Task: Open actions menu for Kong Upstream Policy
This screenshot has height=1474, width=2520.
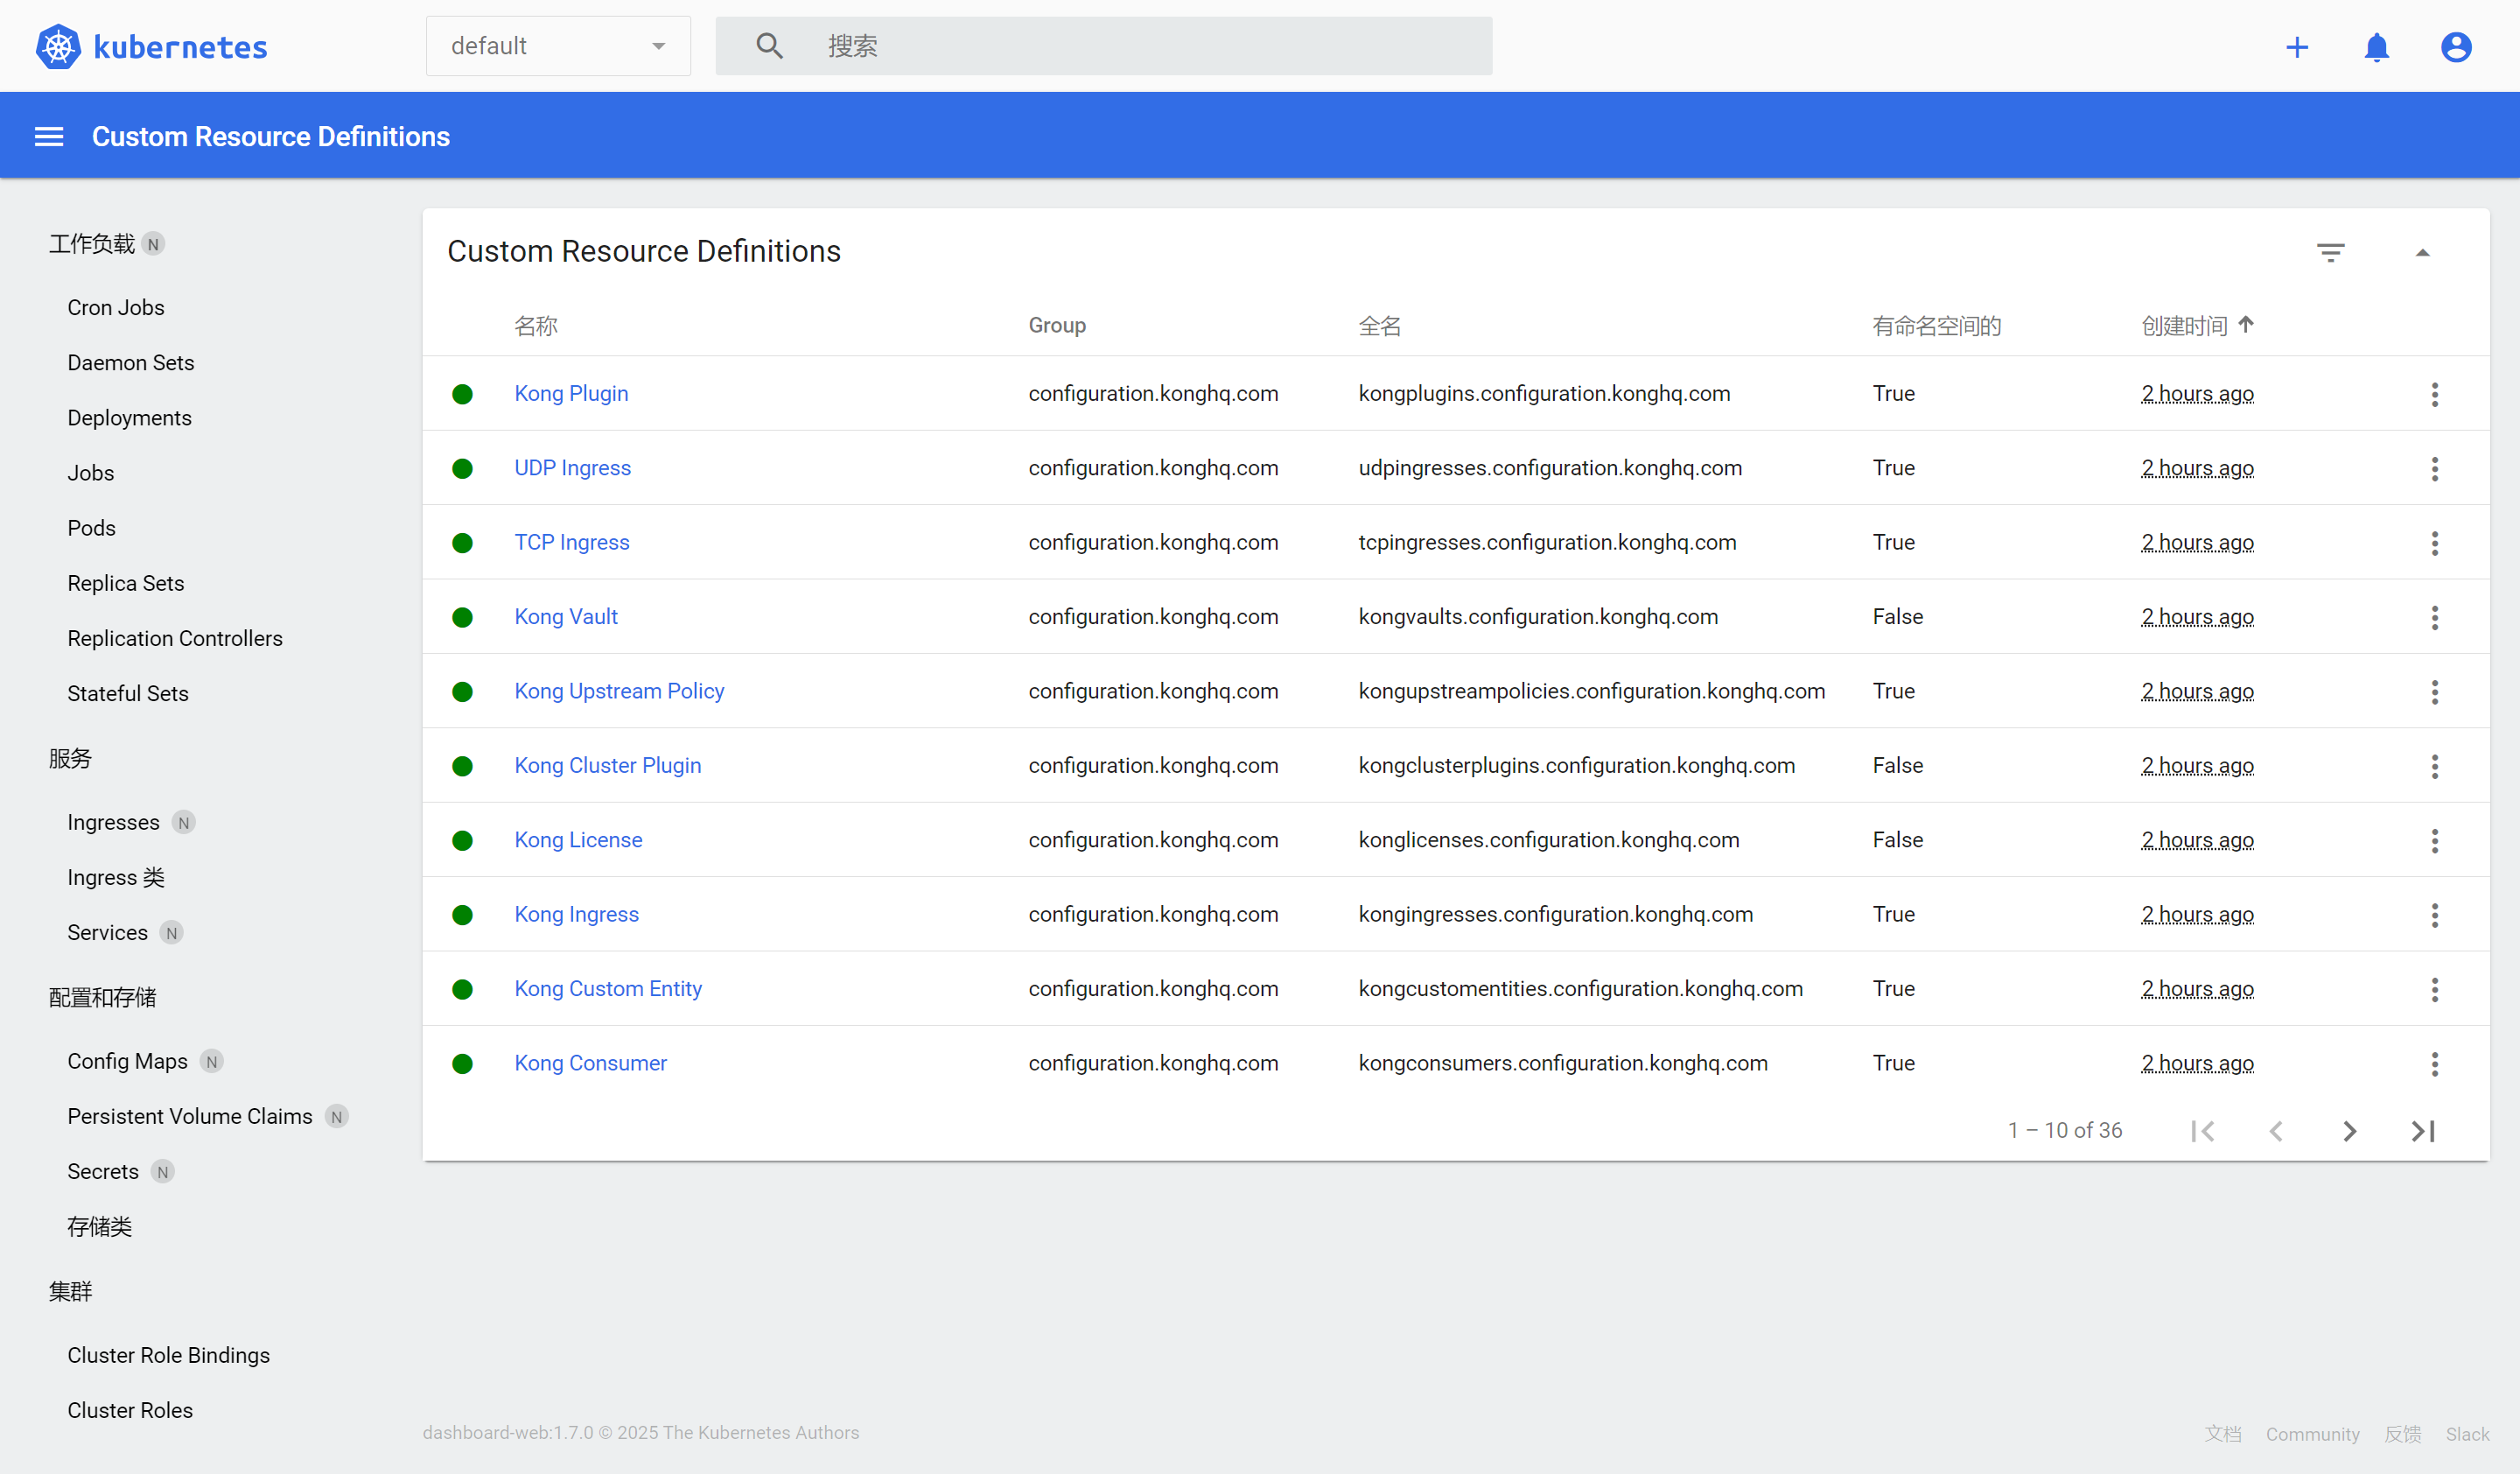Action: click(x=2434, y=692)
